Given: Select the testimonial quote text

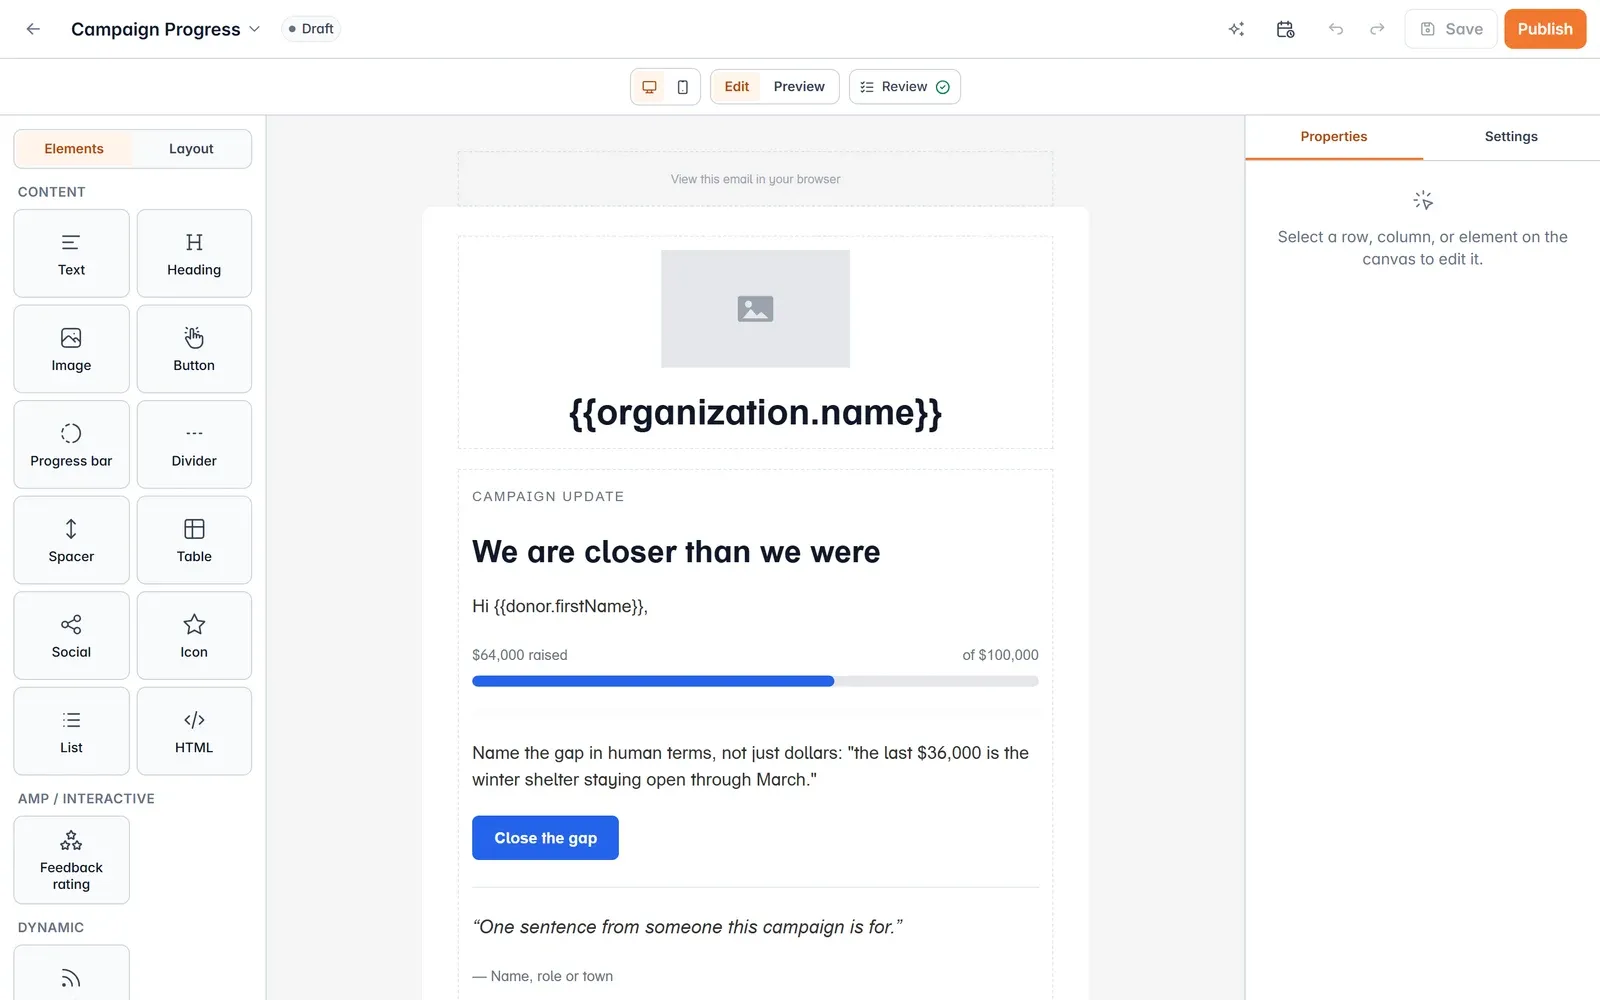Looking at the screenshot, I should coord(687,927).
